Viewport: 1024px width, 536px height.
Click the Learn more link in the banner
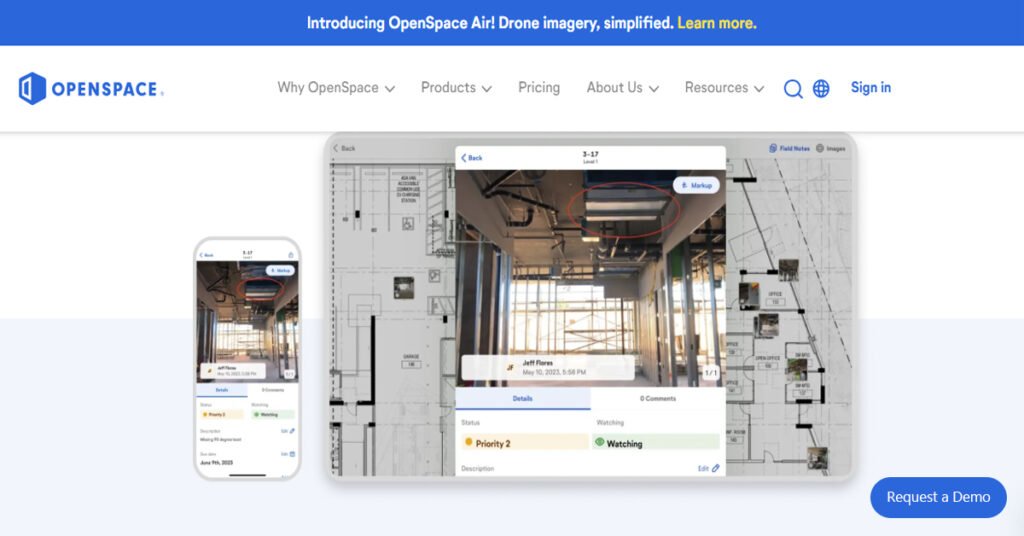[x=716, y=23]
